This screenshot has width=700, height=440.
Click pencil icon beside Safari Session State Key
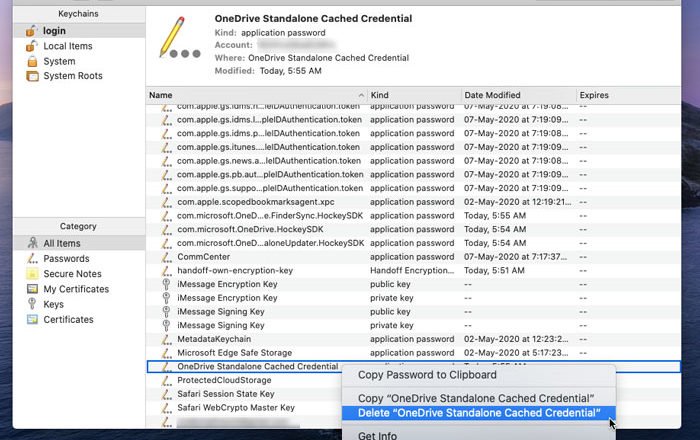pos(167,394)
